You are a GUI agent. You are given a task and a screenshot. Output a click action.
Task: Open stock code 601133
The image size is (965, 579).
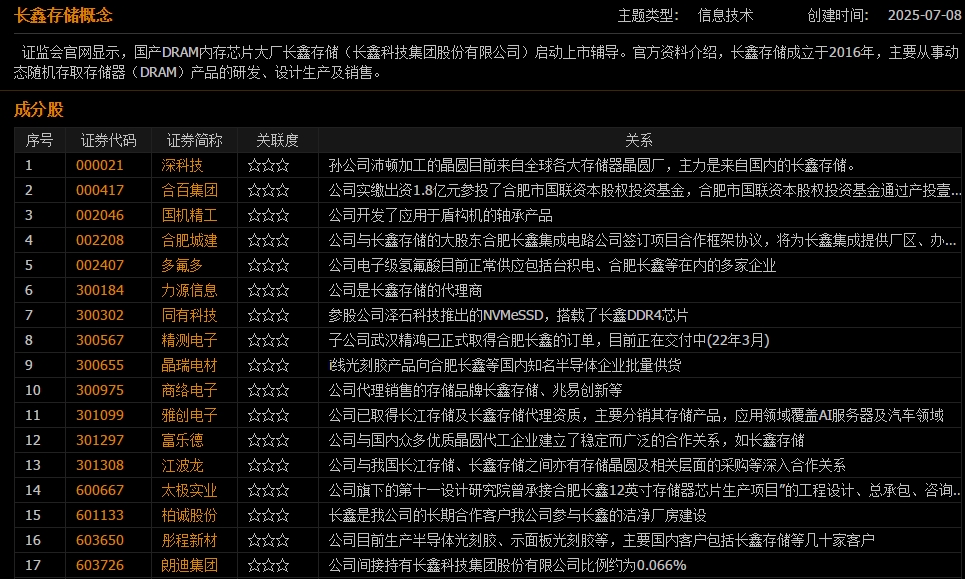[x=100, y=515]
